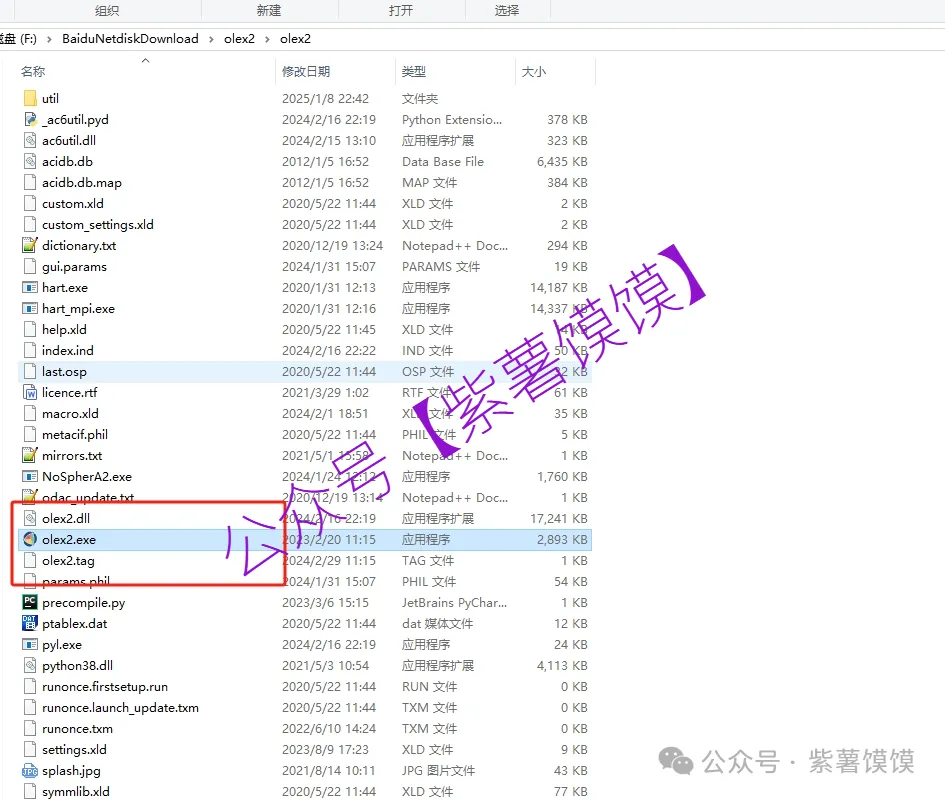The width and height of the screenshot is (945, 800).
Task: Select the util folder icon
Action: 30,99
